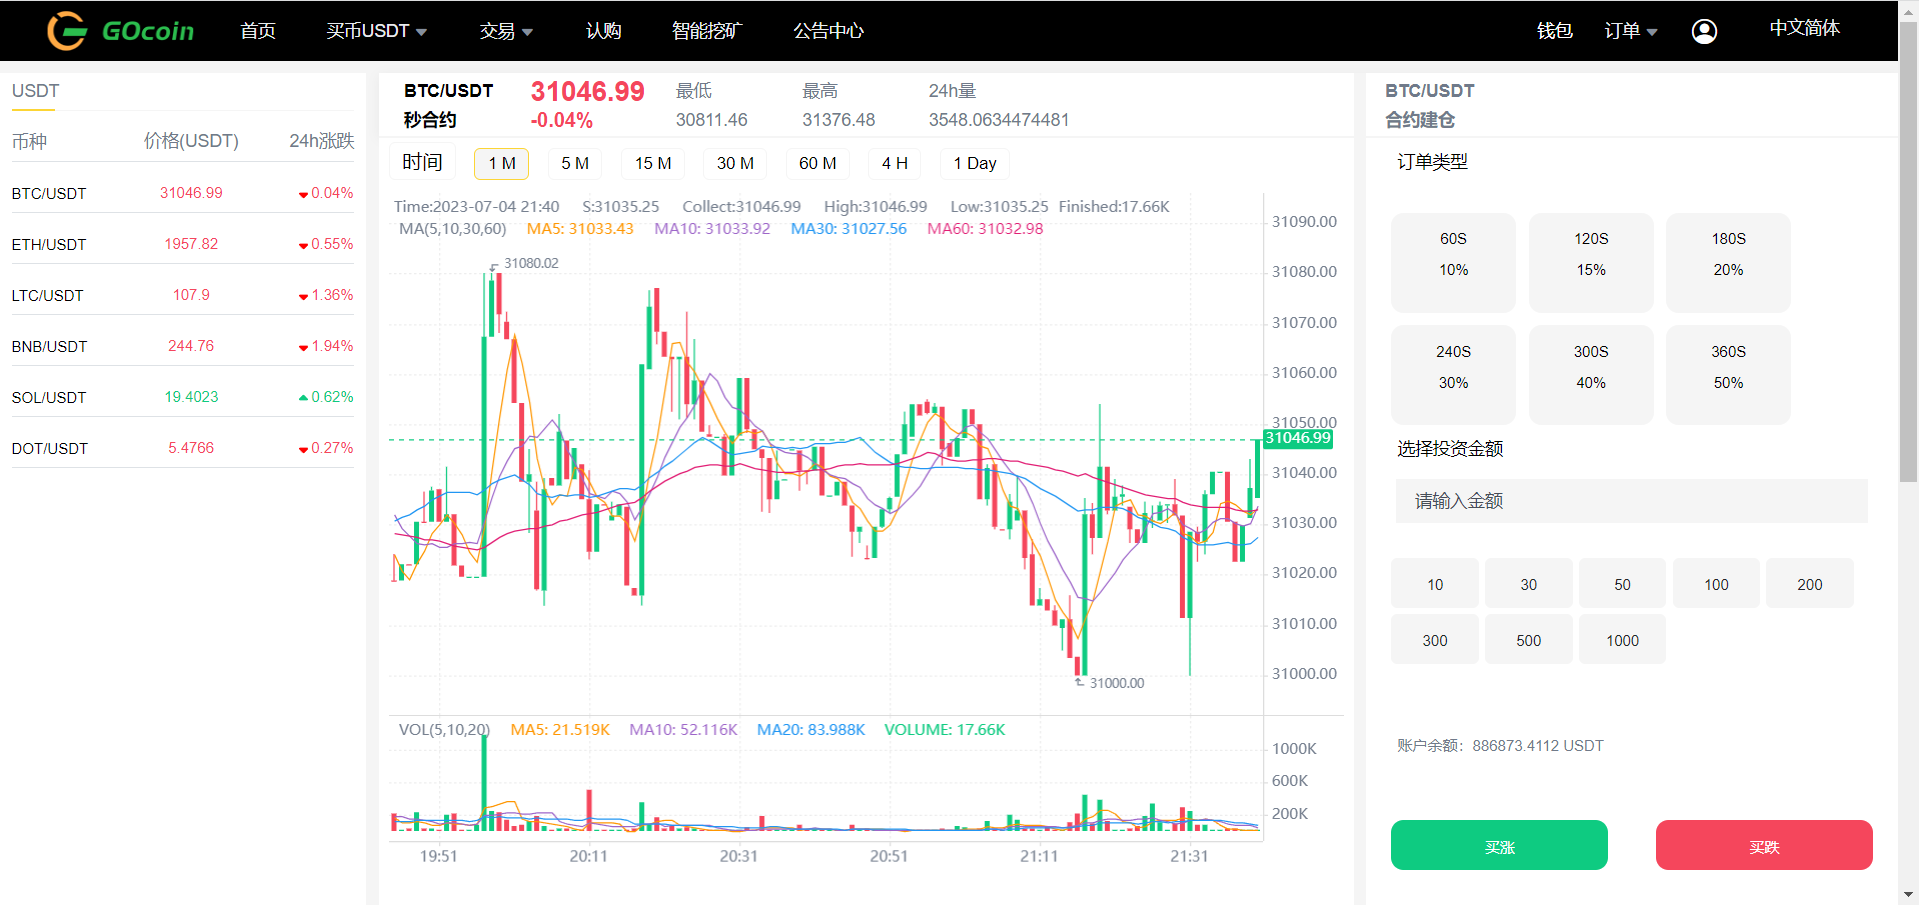The image size is (1919, 905).
Task: Click the MA5: 31033.43 indicator label
Action: coord(580,229)
